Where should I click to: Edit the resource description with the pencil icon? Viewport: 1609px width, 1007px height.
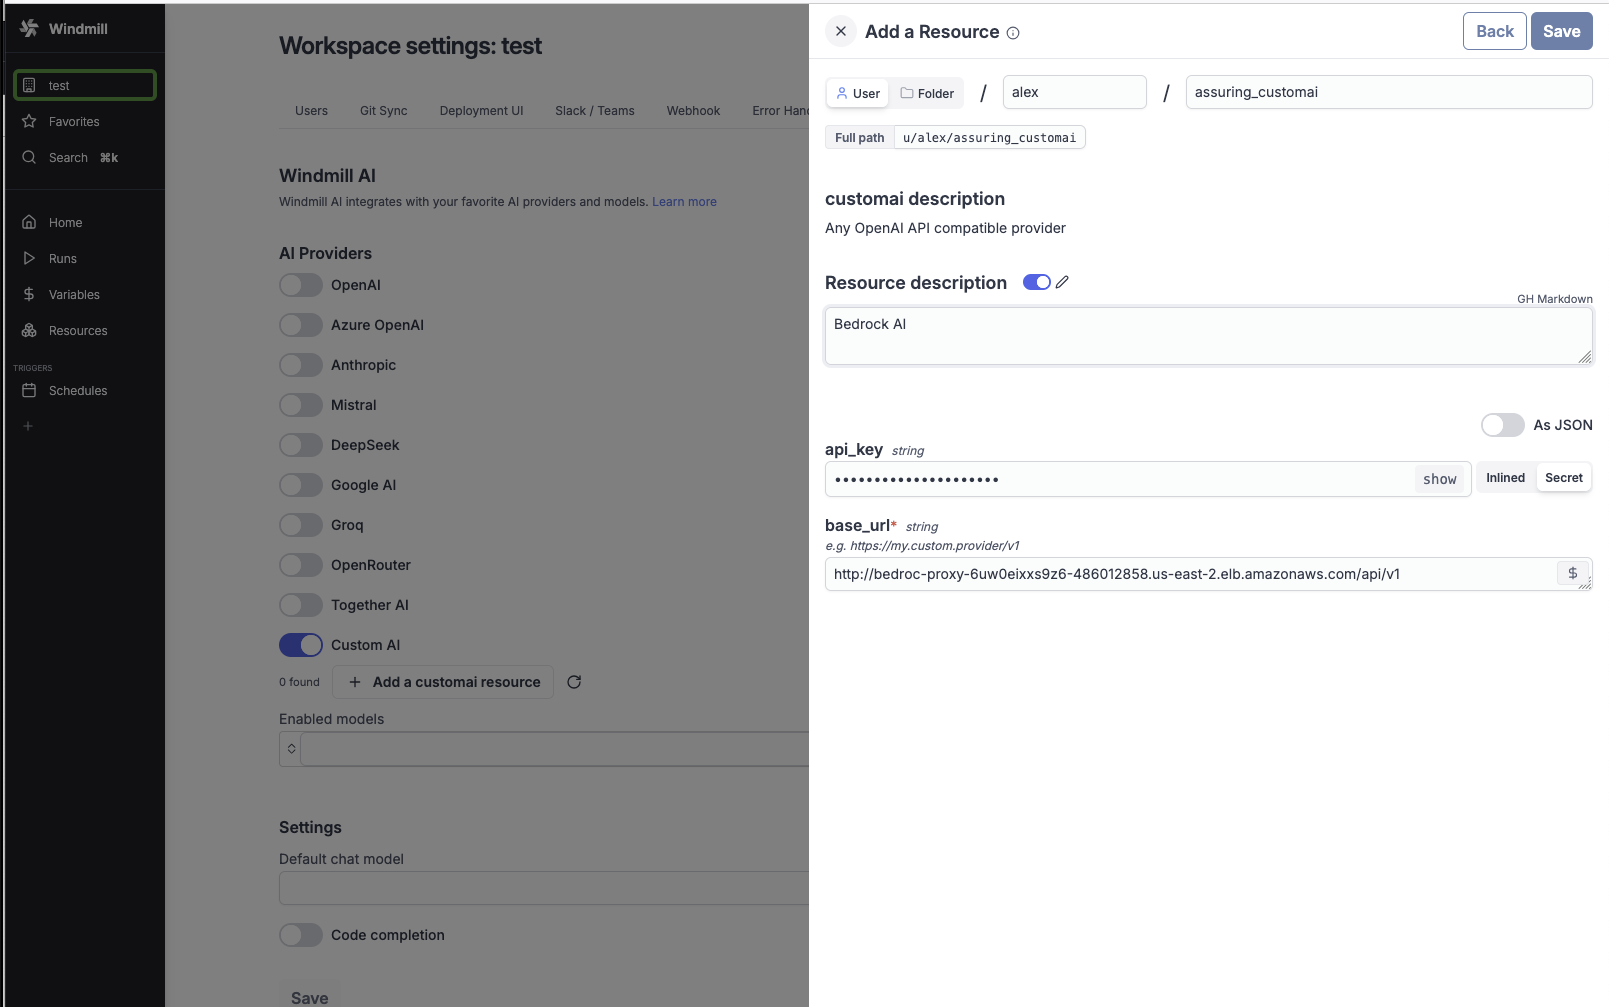click(1063, 282)
